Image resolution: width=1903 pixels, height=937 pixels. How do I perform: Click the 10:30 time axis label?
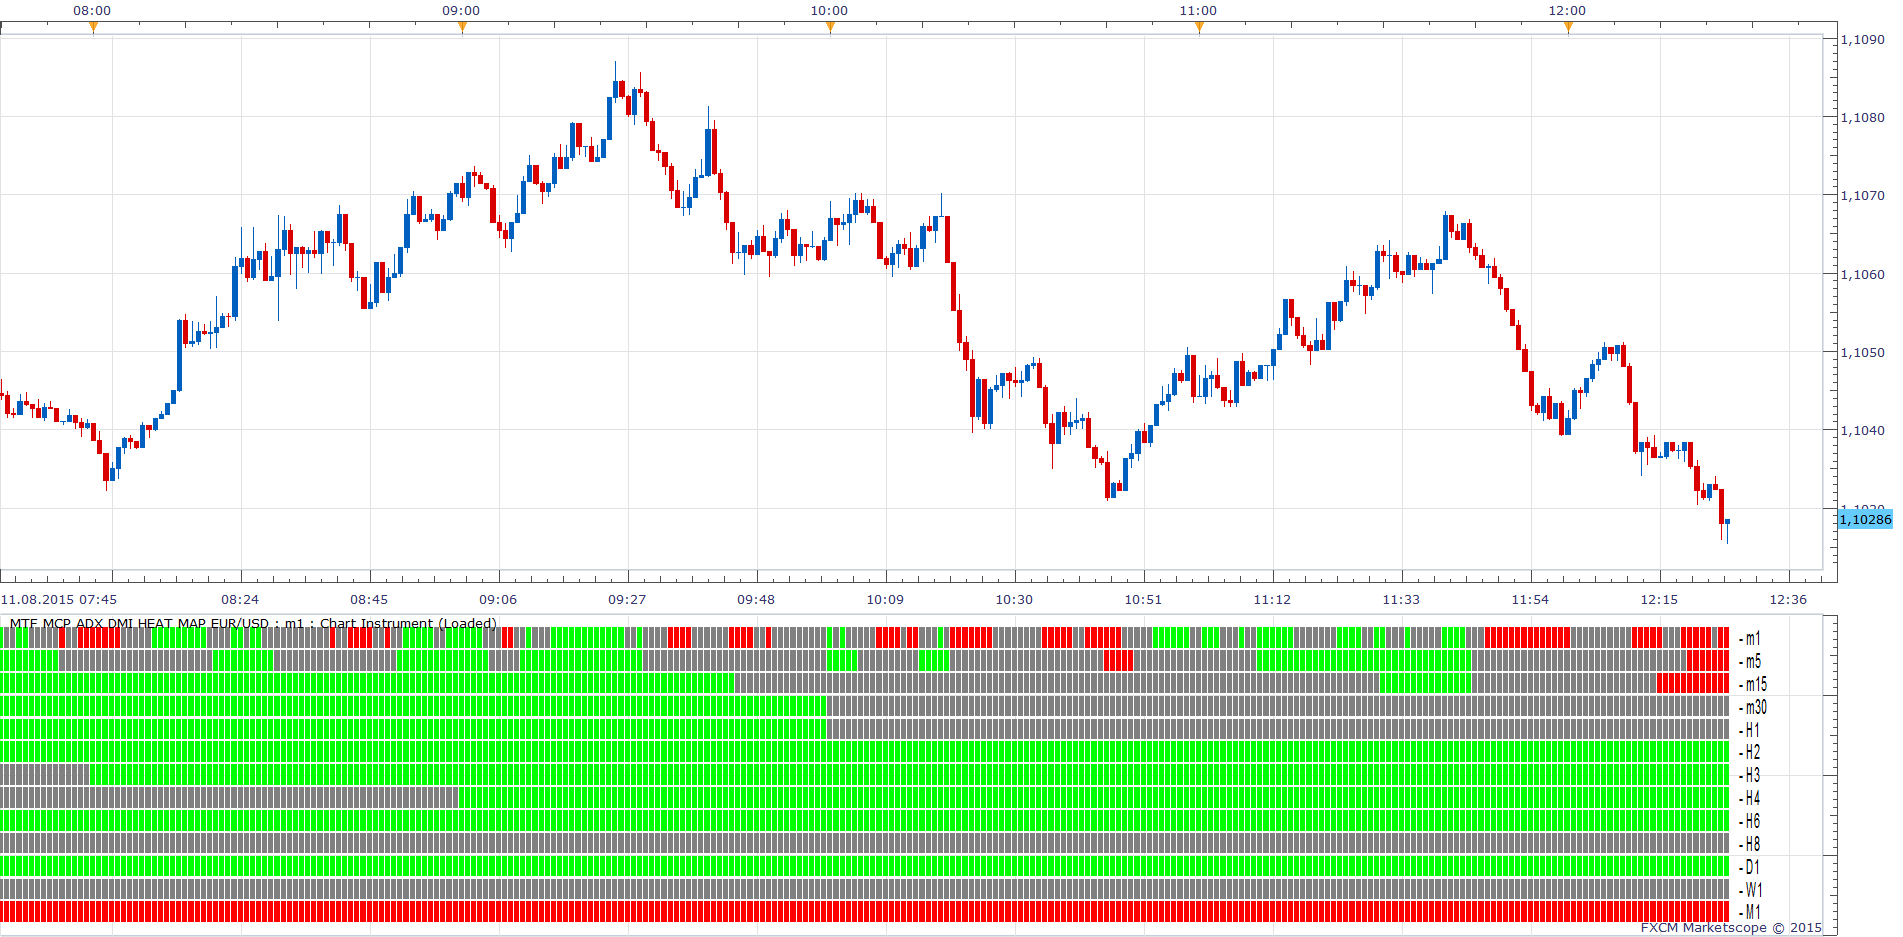(x=1014, y=600)
